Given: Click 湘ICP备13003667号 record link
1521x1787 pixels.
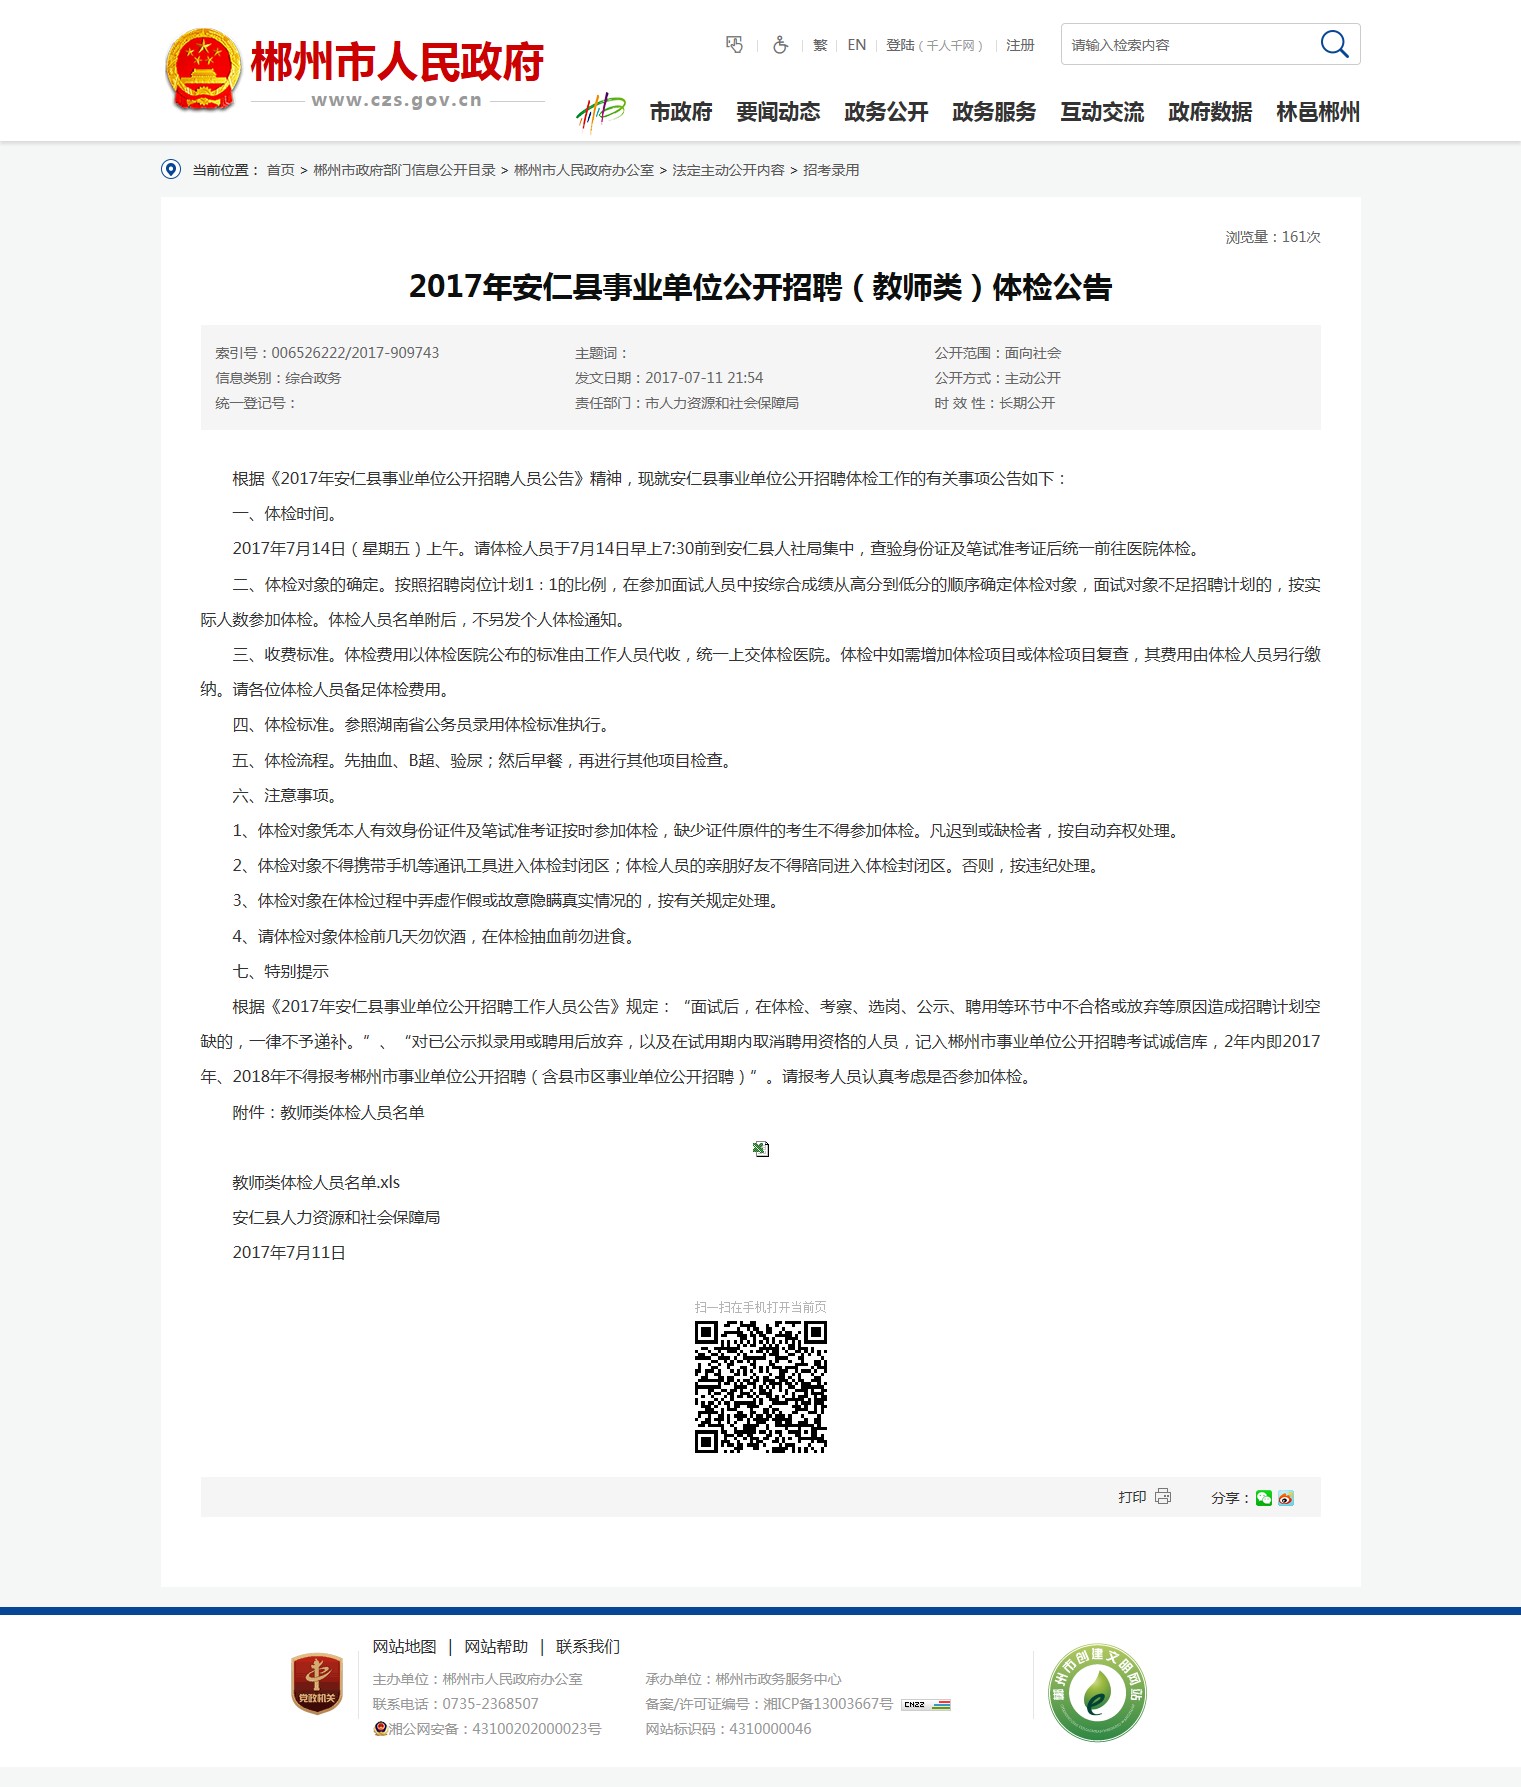Looking at the screenshot, I should (828, 1704).
